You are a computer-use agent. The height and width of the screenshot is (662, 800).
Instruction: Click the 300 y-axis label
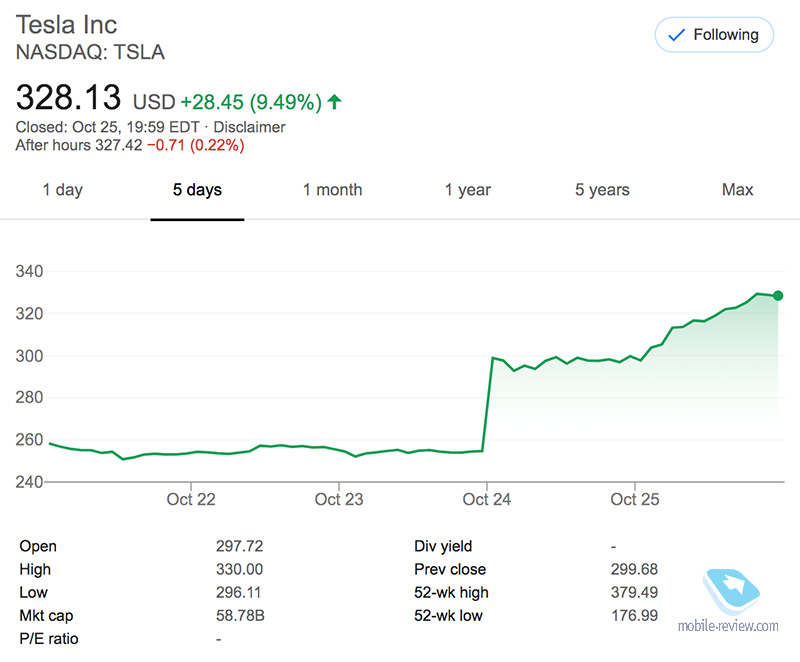(x=30, y=355)
